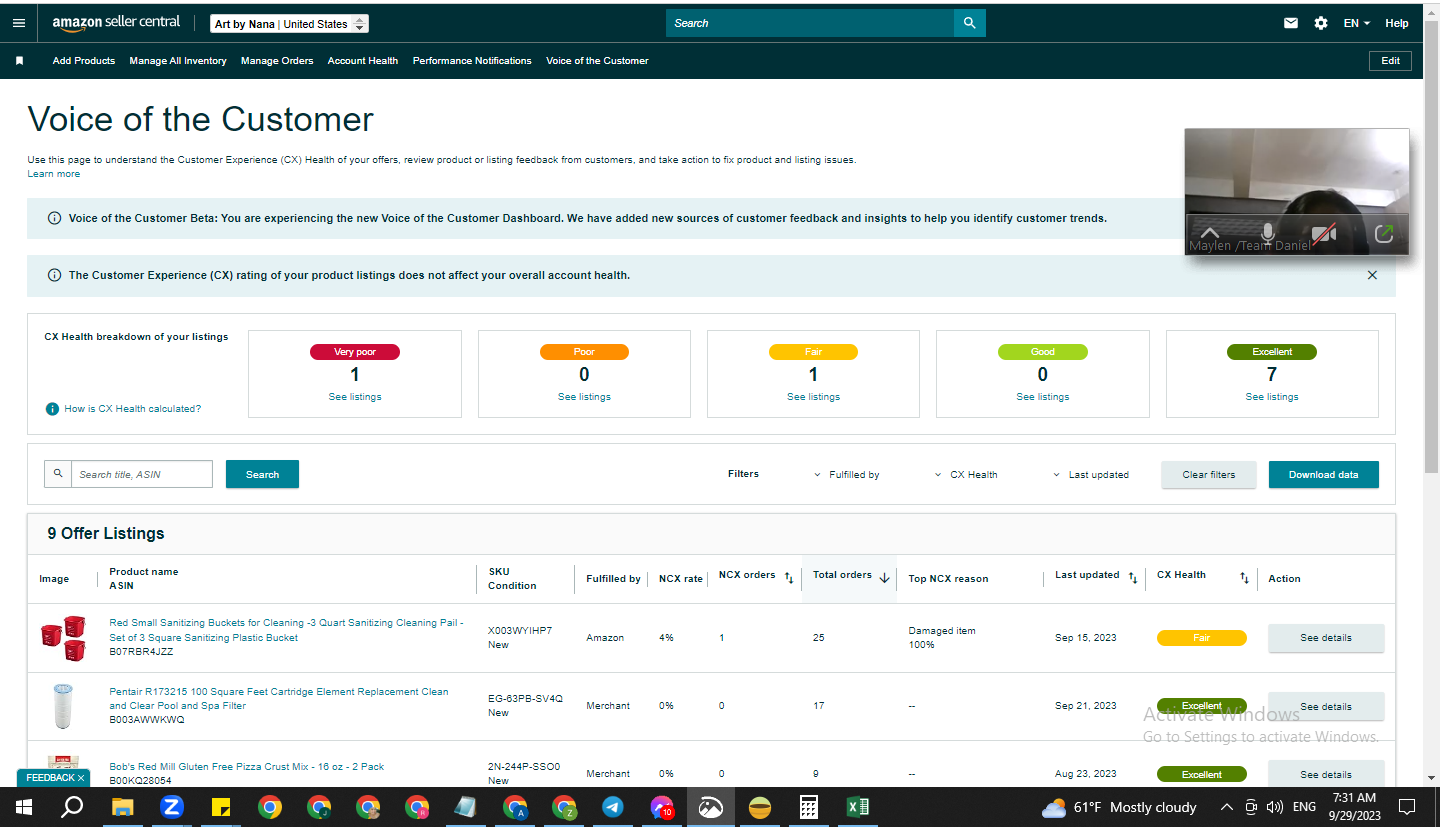
Task: Sort listings by Last updated column
Action: 1133,577
